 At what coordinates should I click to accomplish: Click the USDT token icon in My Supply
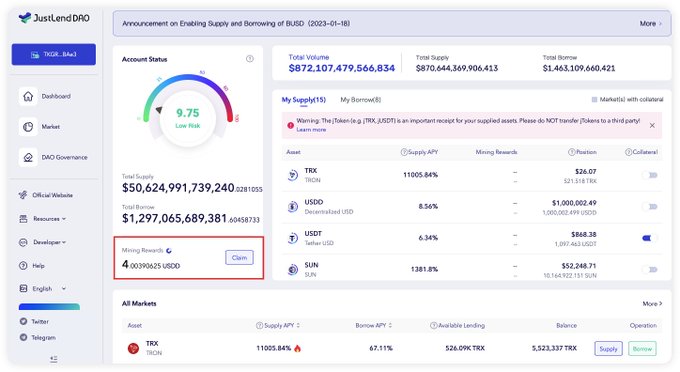tap(293, 238)
